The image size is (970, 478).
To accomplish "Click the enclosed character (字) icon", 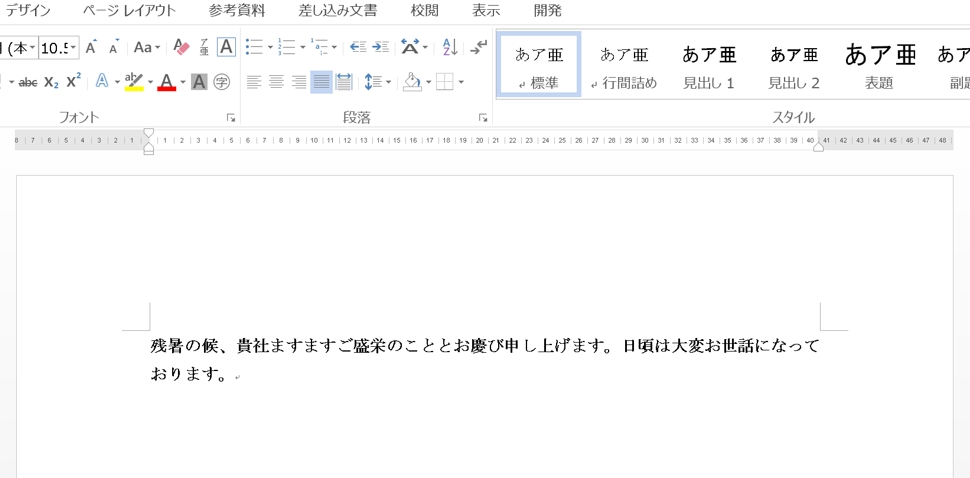I will coord(222,82).
